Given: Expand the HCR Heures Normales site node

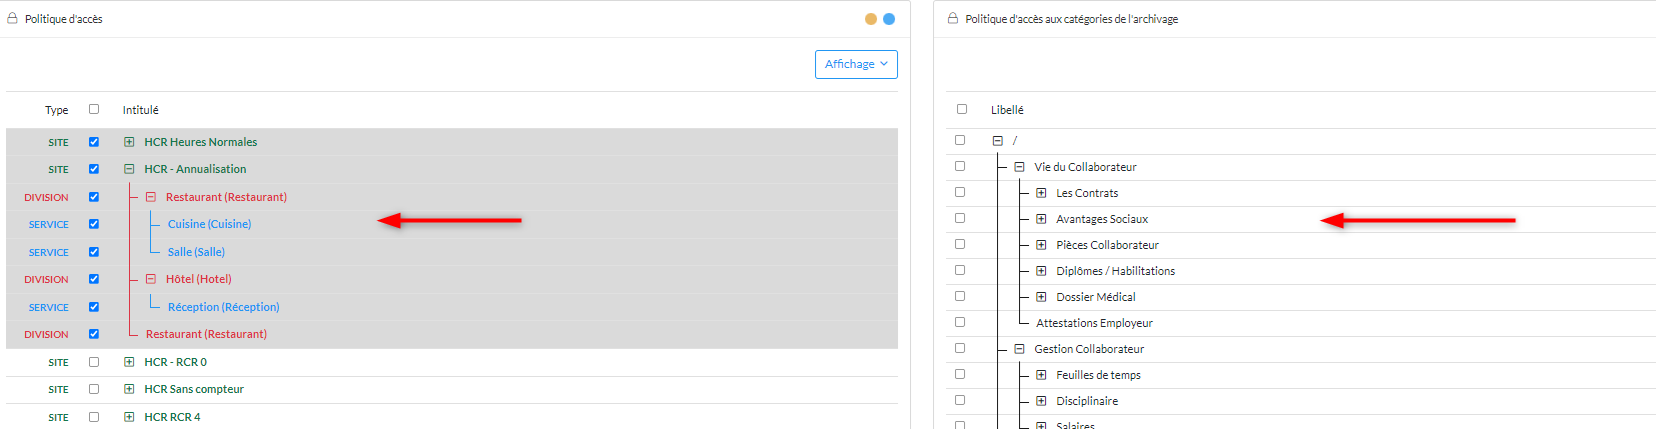Looking at the screenshot, I should 129,142.
